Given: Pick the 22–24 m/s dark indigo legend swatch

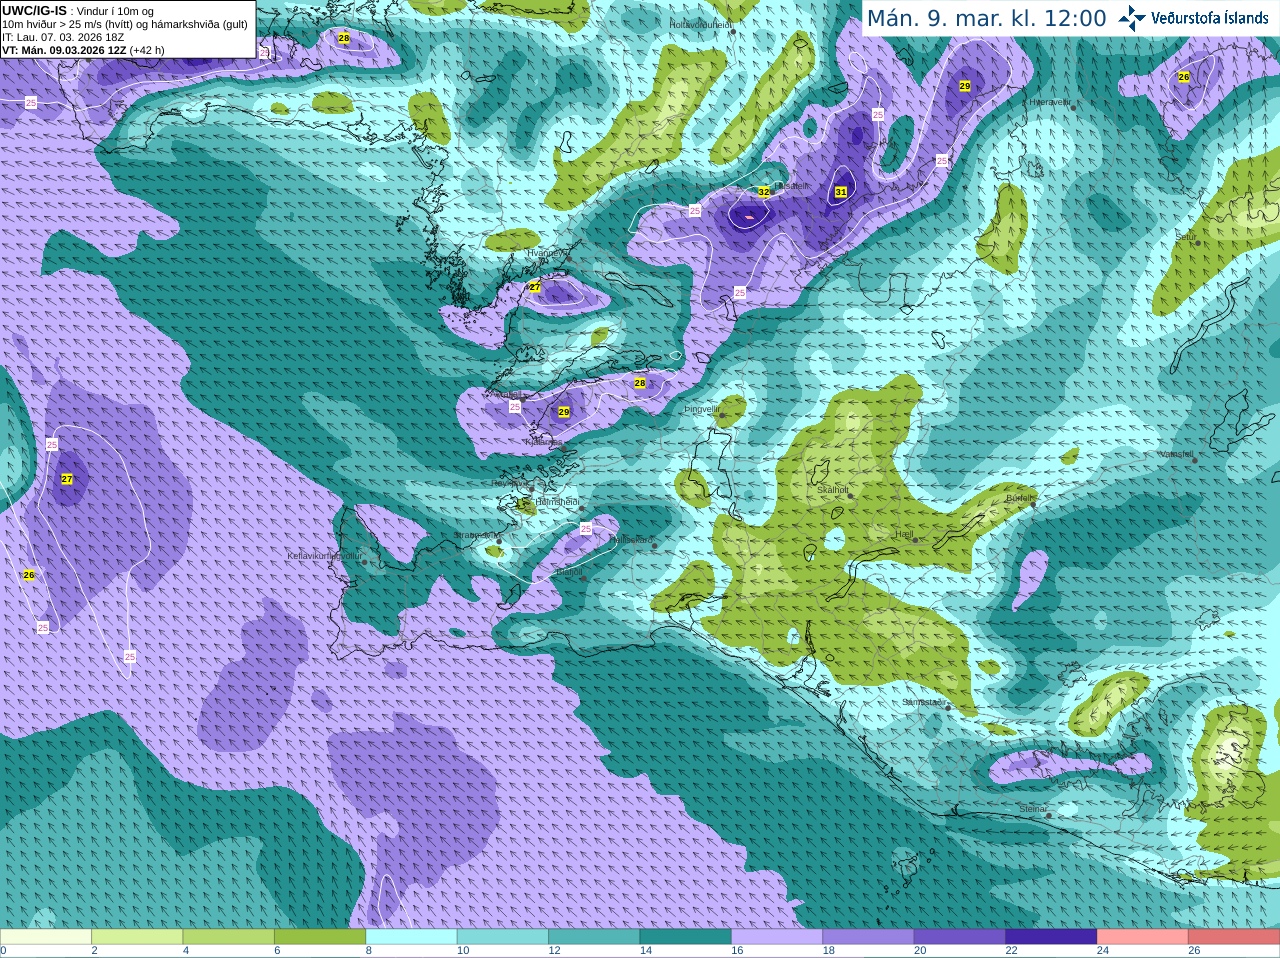Looking at the screenshot, I should pos(1051,937).
